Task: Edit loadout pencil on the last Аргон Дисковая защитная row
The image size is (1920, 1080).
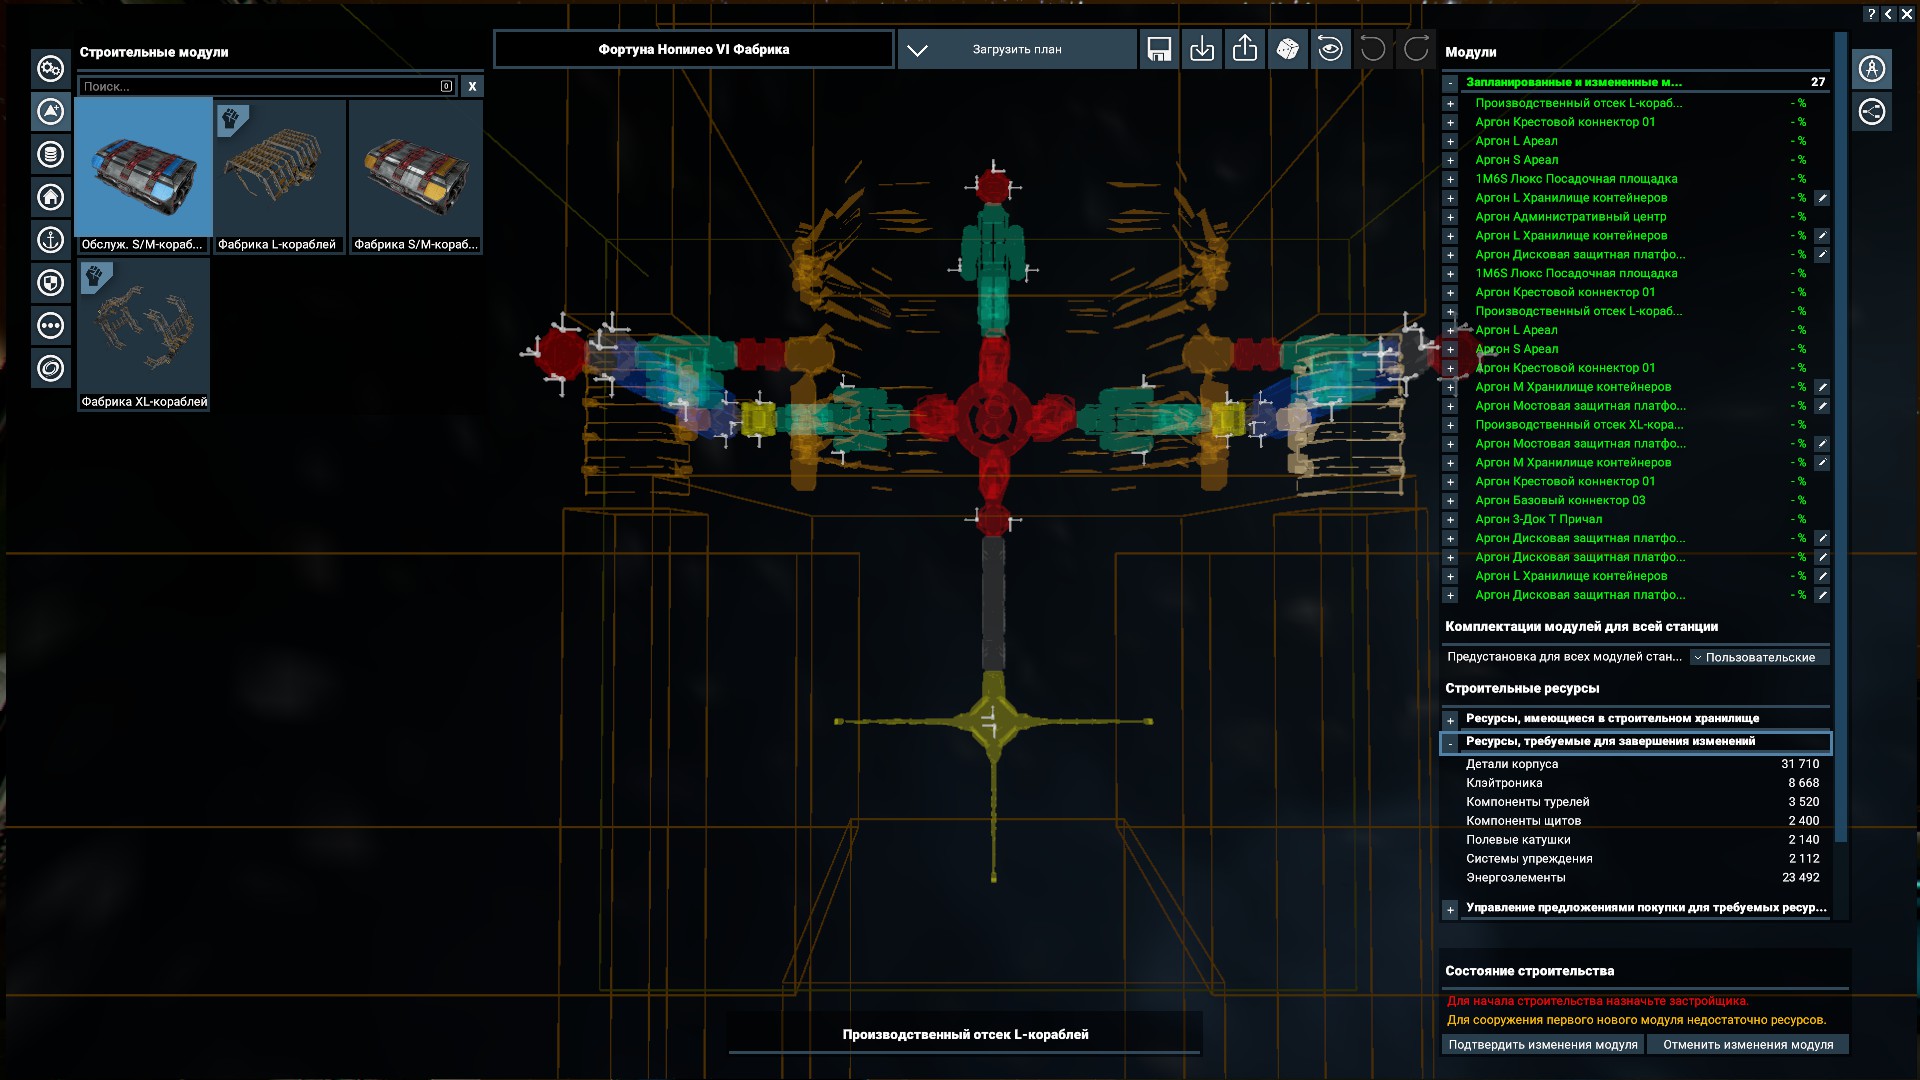Action: [x=1822, y=595]
